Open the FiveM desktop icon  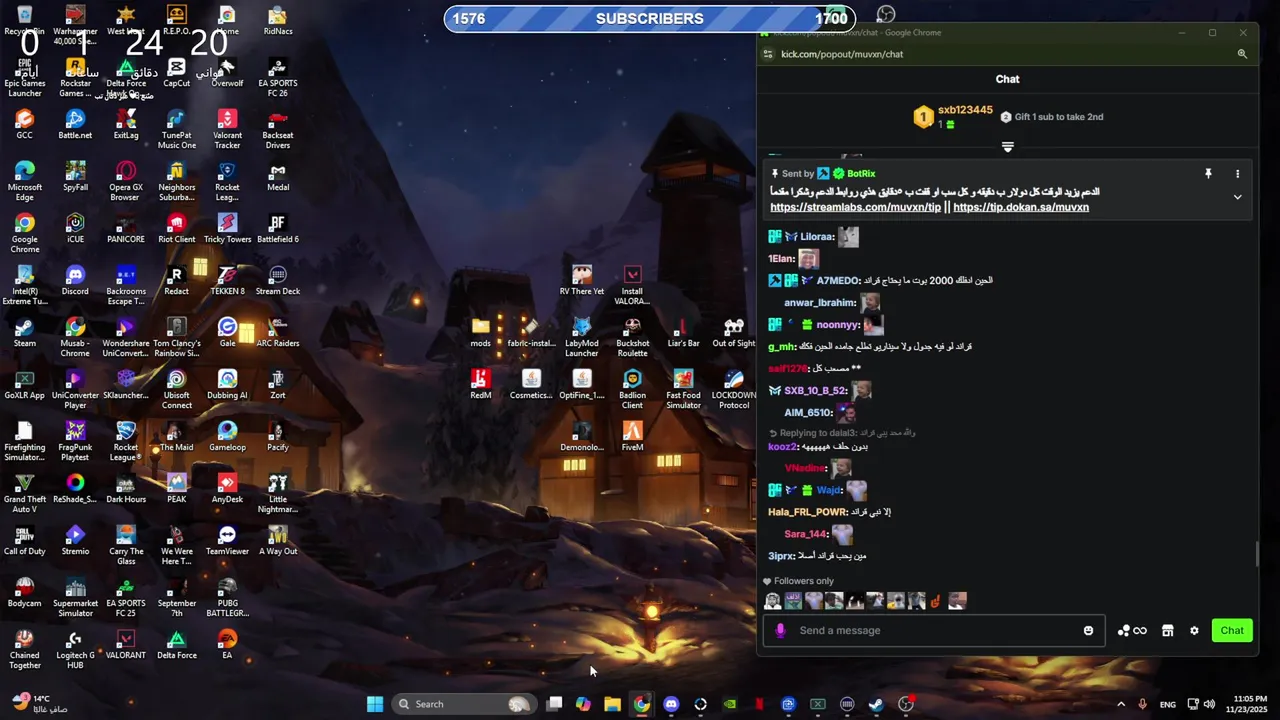[632, 436]
